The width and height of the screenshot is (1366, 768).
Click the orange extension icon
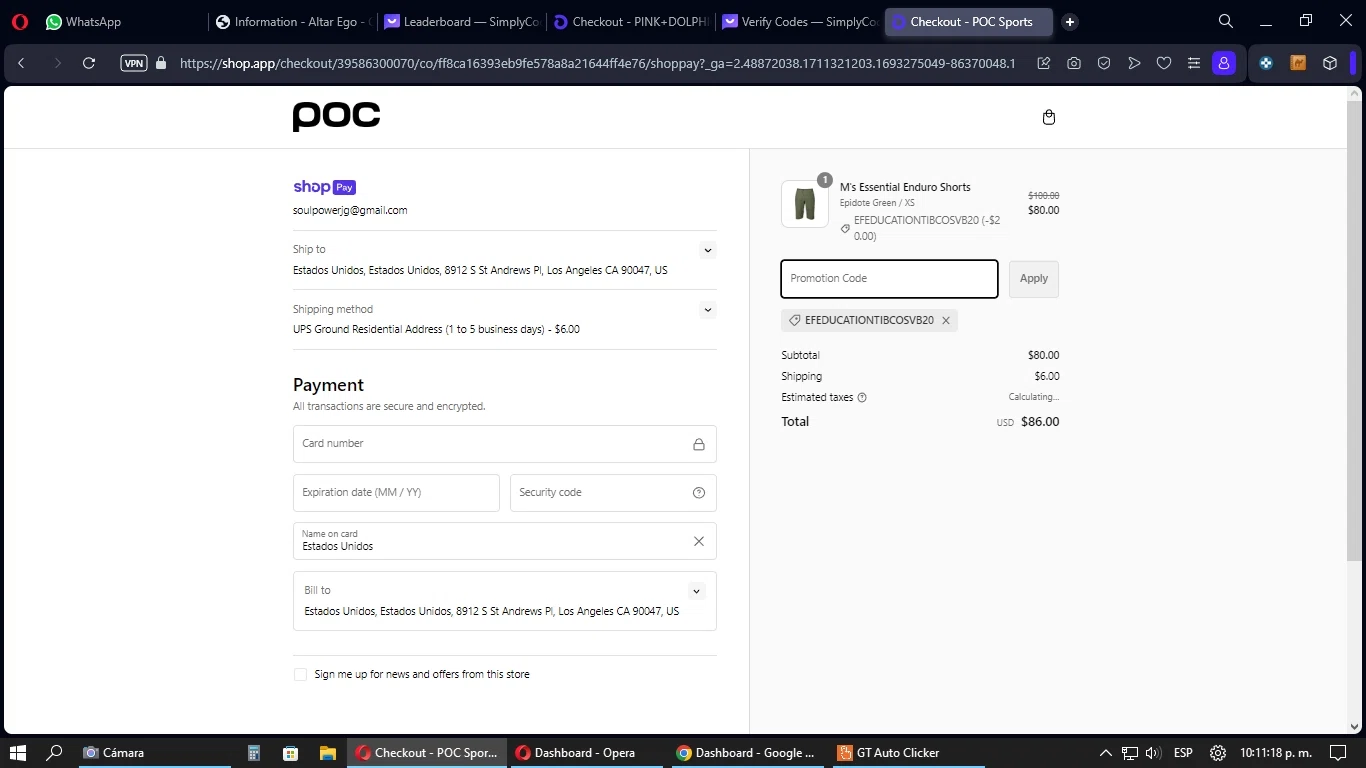[x=1298, y=63]
